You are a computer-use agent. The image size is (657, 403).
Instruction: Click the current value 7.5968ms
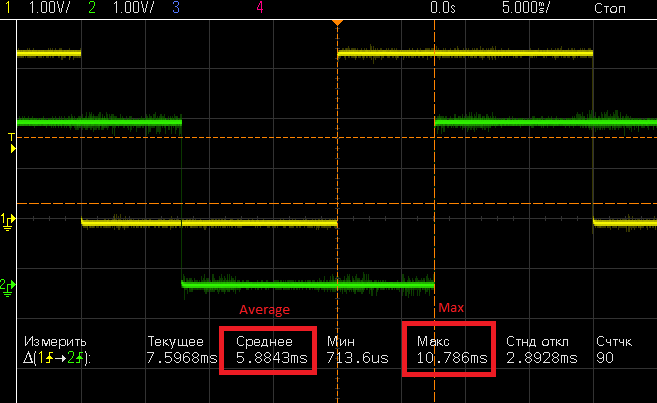(x=182, y=358)
